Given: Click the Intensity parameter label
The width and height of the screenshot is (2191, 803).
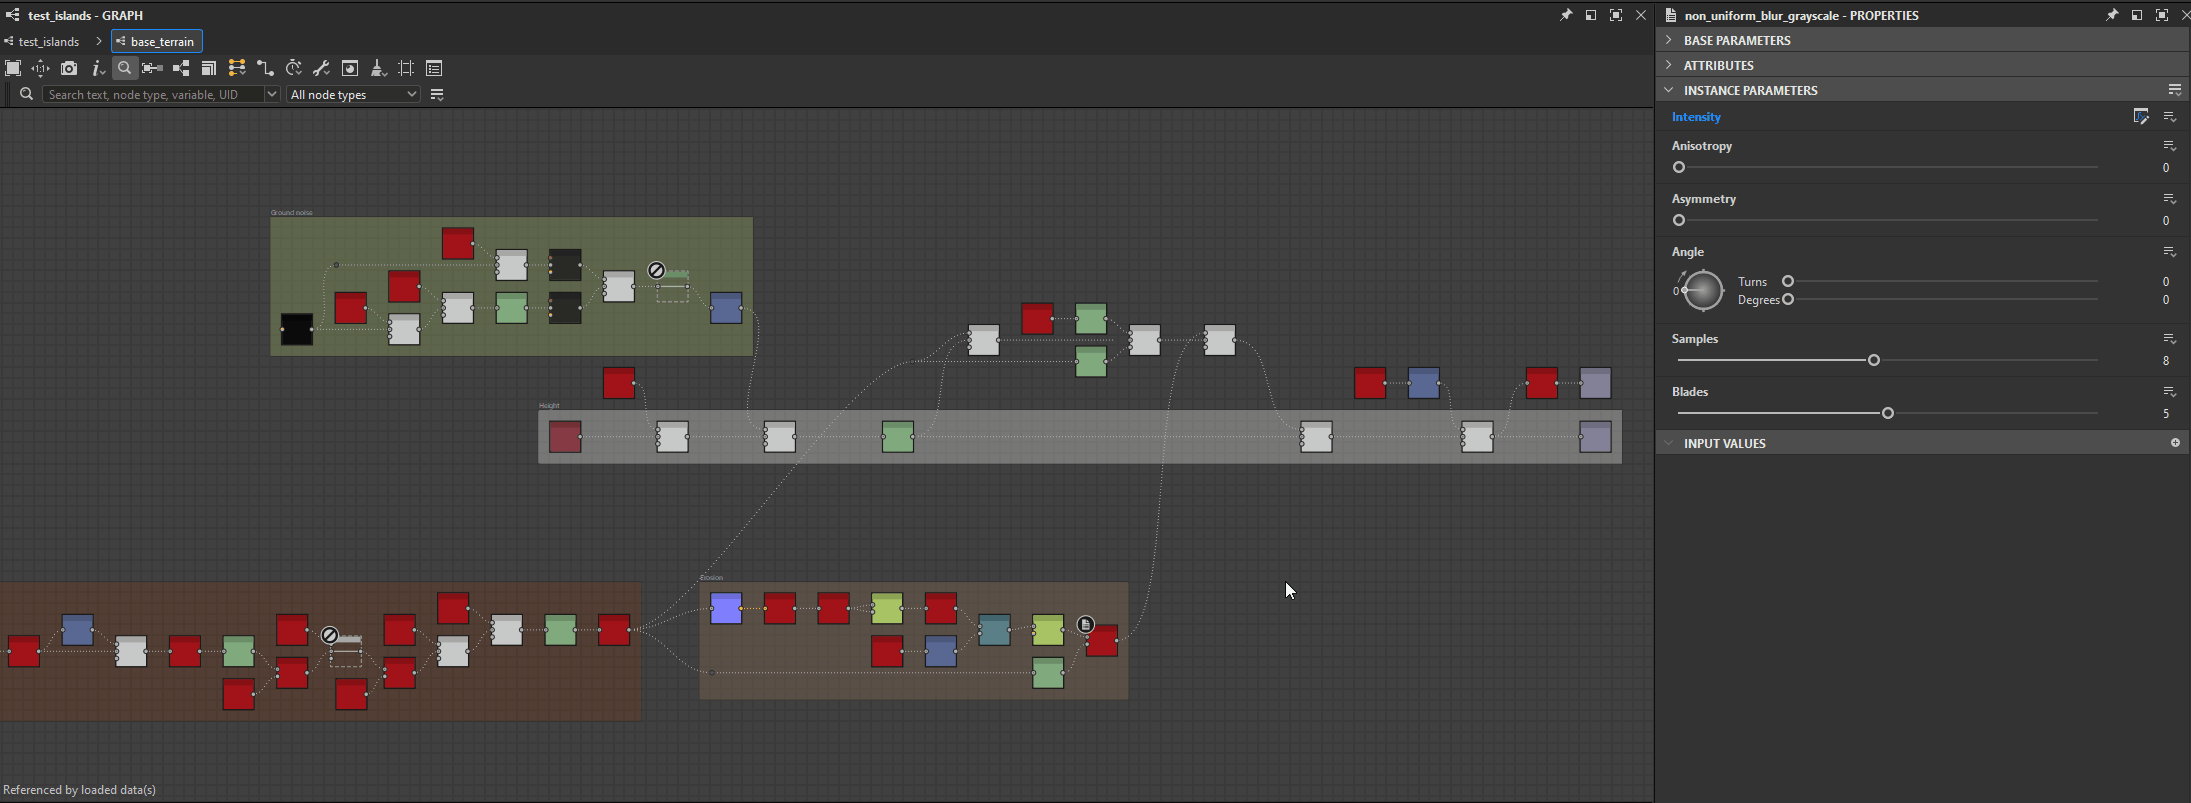Looking at the screenshot, I should pyautogui.click(x=1696, y=117).
